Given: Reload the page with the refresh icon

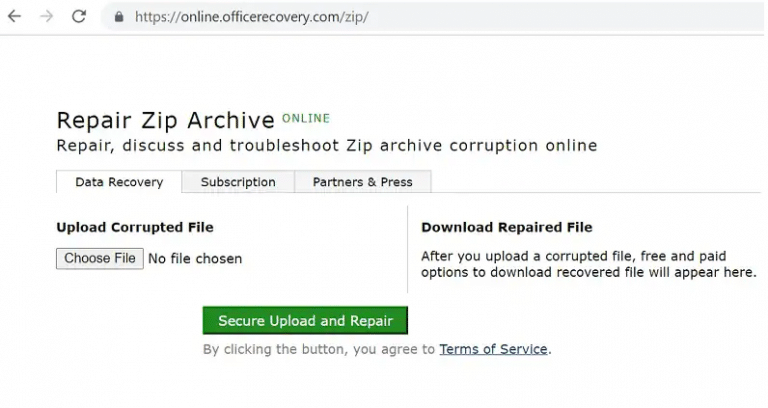Looking at the screenshot, I should click(79, 17).
